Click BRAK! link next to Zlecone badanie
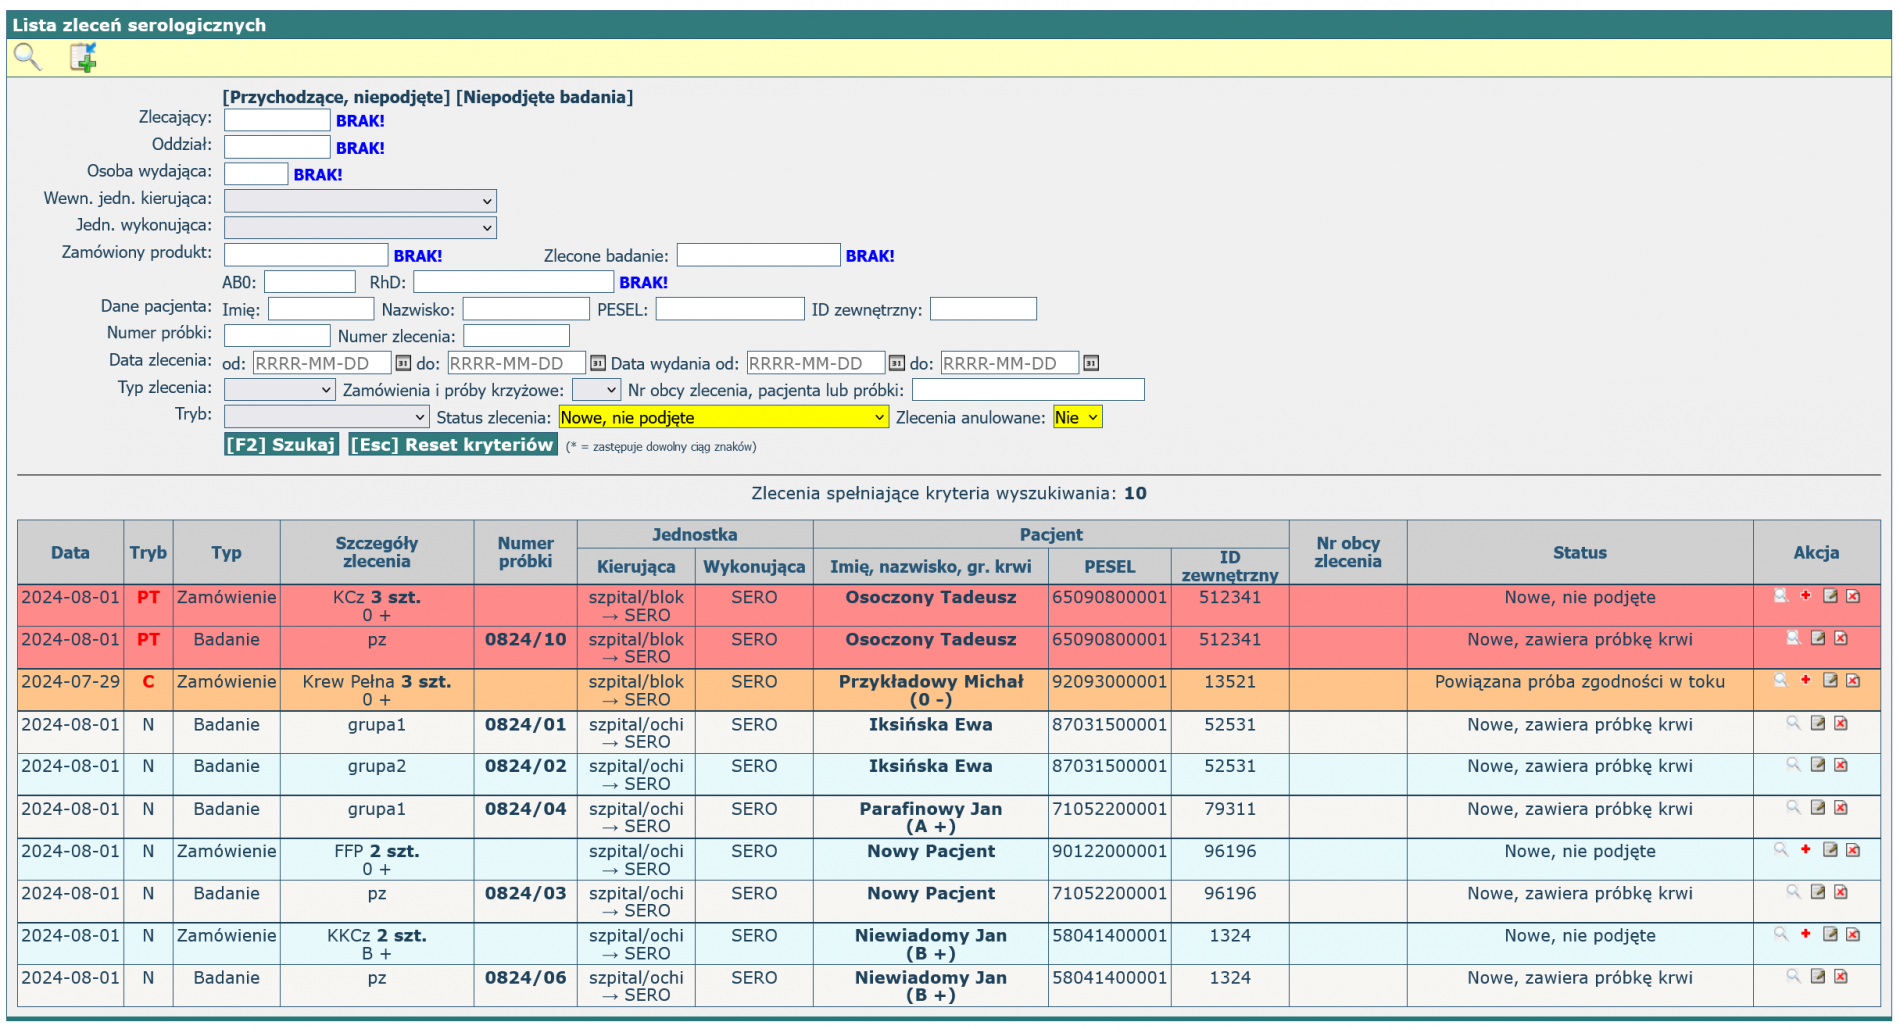This screenshot has width=1900, height=1029. click(870, 256)
